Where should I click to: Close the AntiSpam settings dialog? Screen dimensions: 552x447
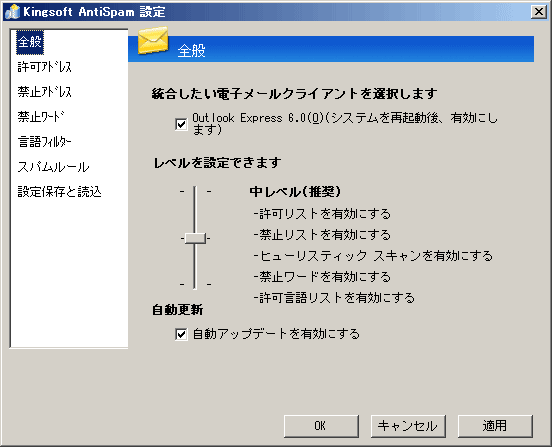pyautogui.click(x=539, y=12)
